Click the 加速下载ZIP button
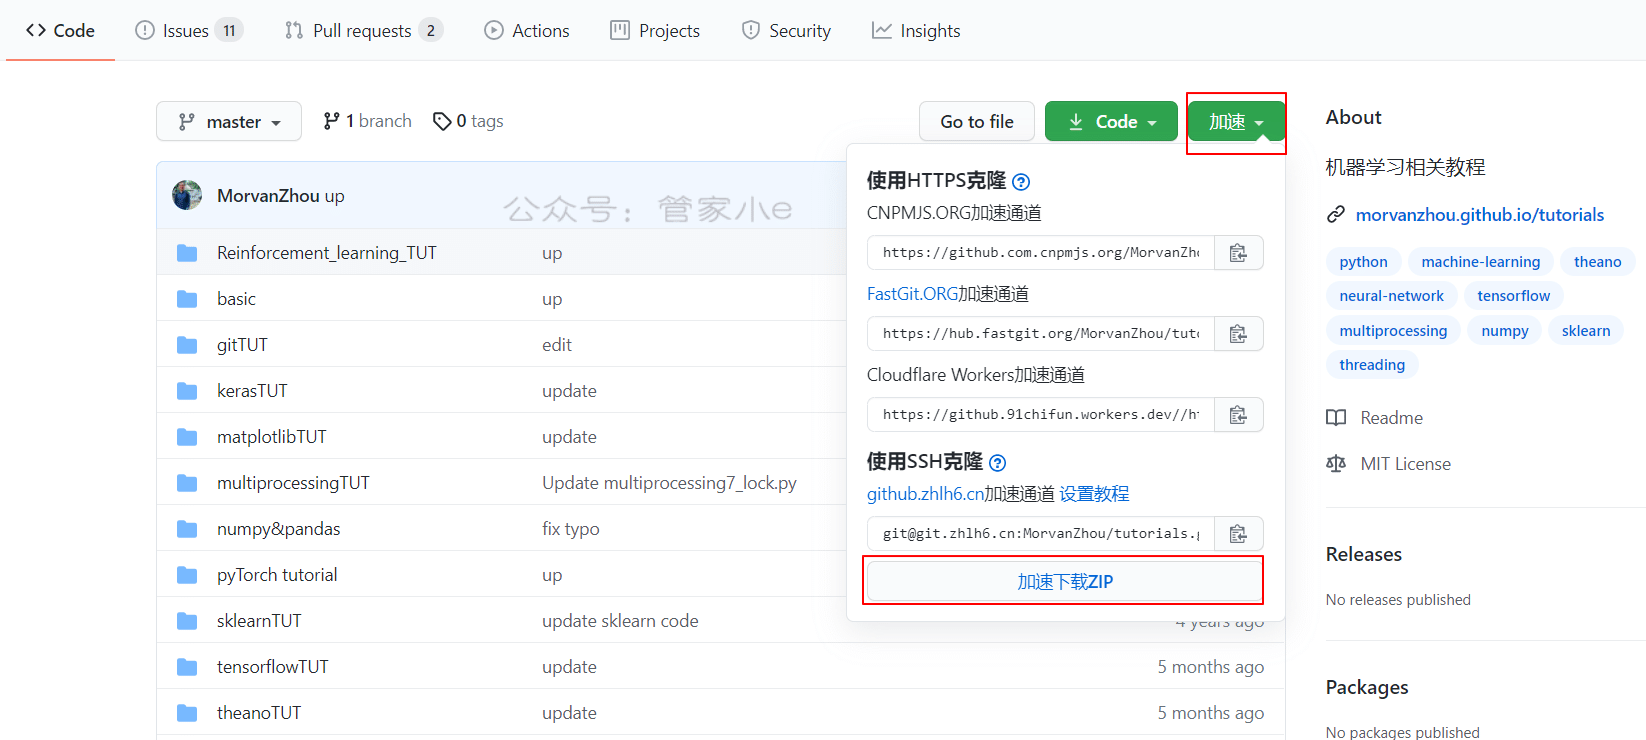 click(1064, 581)
